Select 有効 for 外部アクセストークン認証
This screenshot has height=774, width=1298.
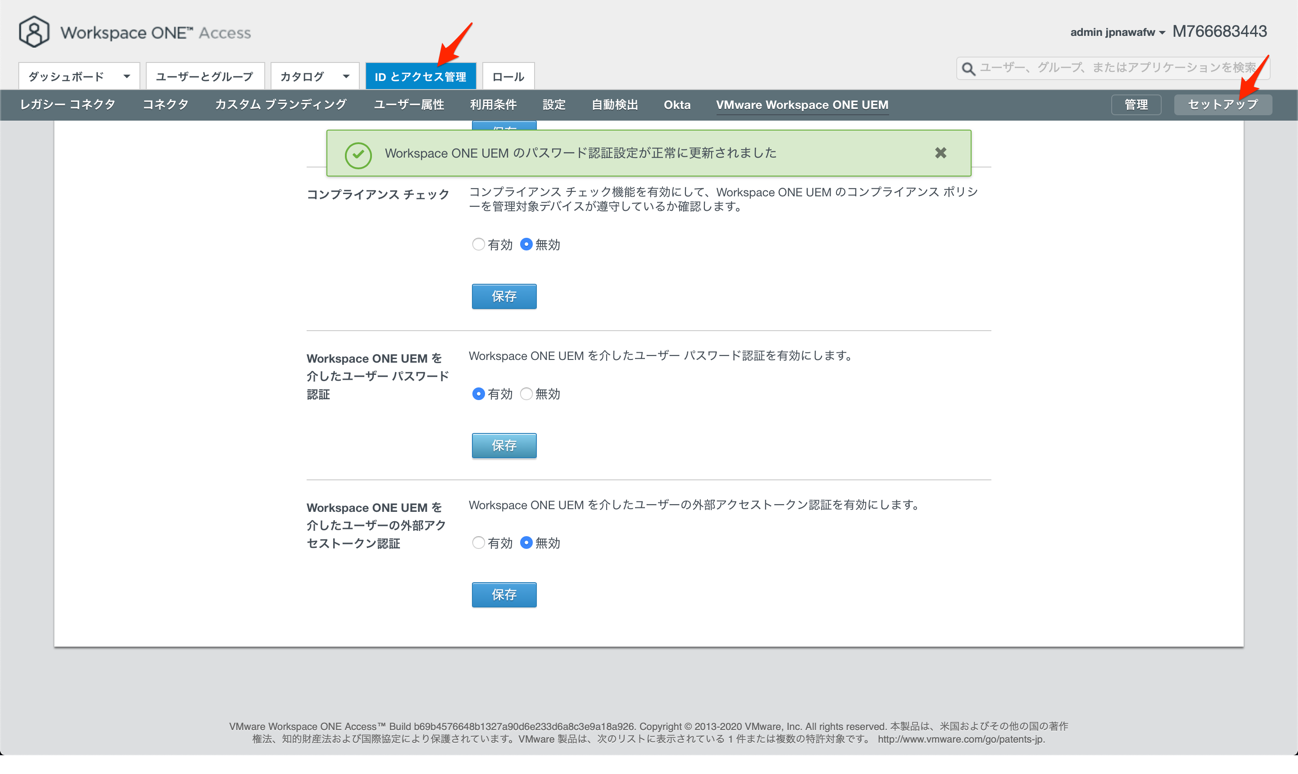(478, 543)
